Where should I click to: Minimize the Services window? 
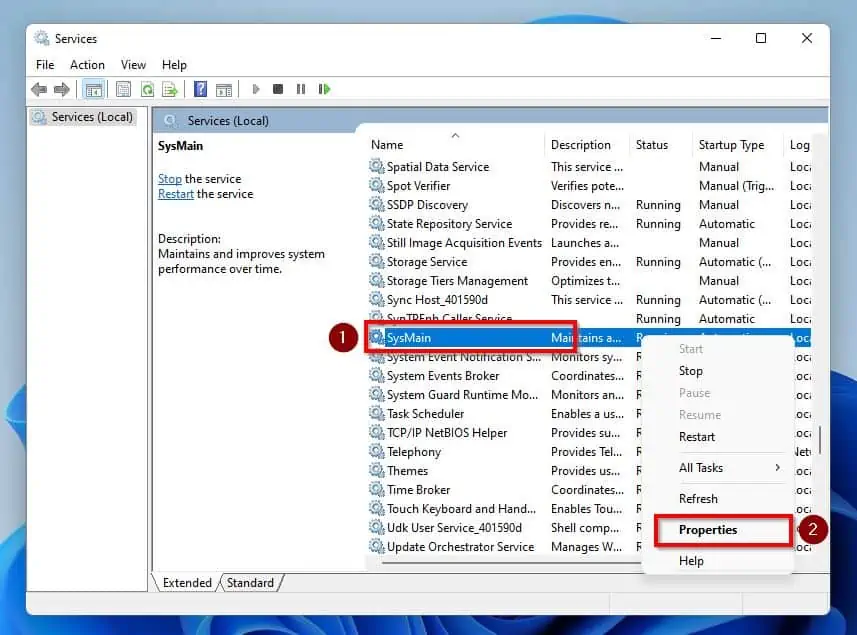(715, 38)
